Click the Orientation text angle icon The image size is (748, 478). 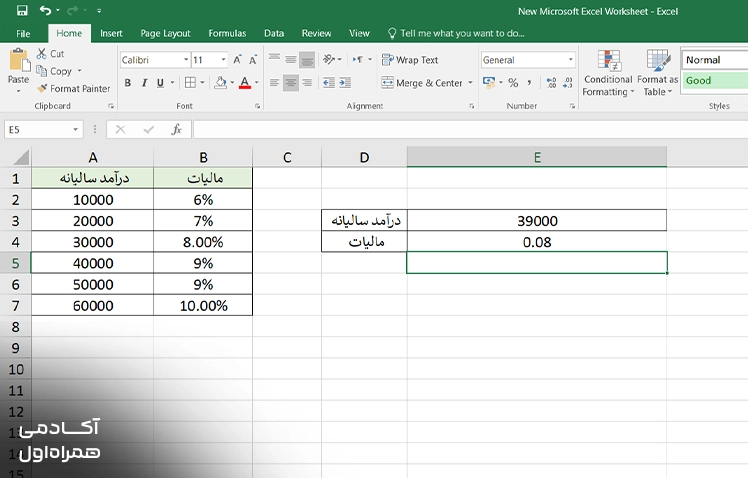point(330,59)
